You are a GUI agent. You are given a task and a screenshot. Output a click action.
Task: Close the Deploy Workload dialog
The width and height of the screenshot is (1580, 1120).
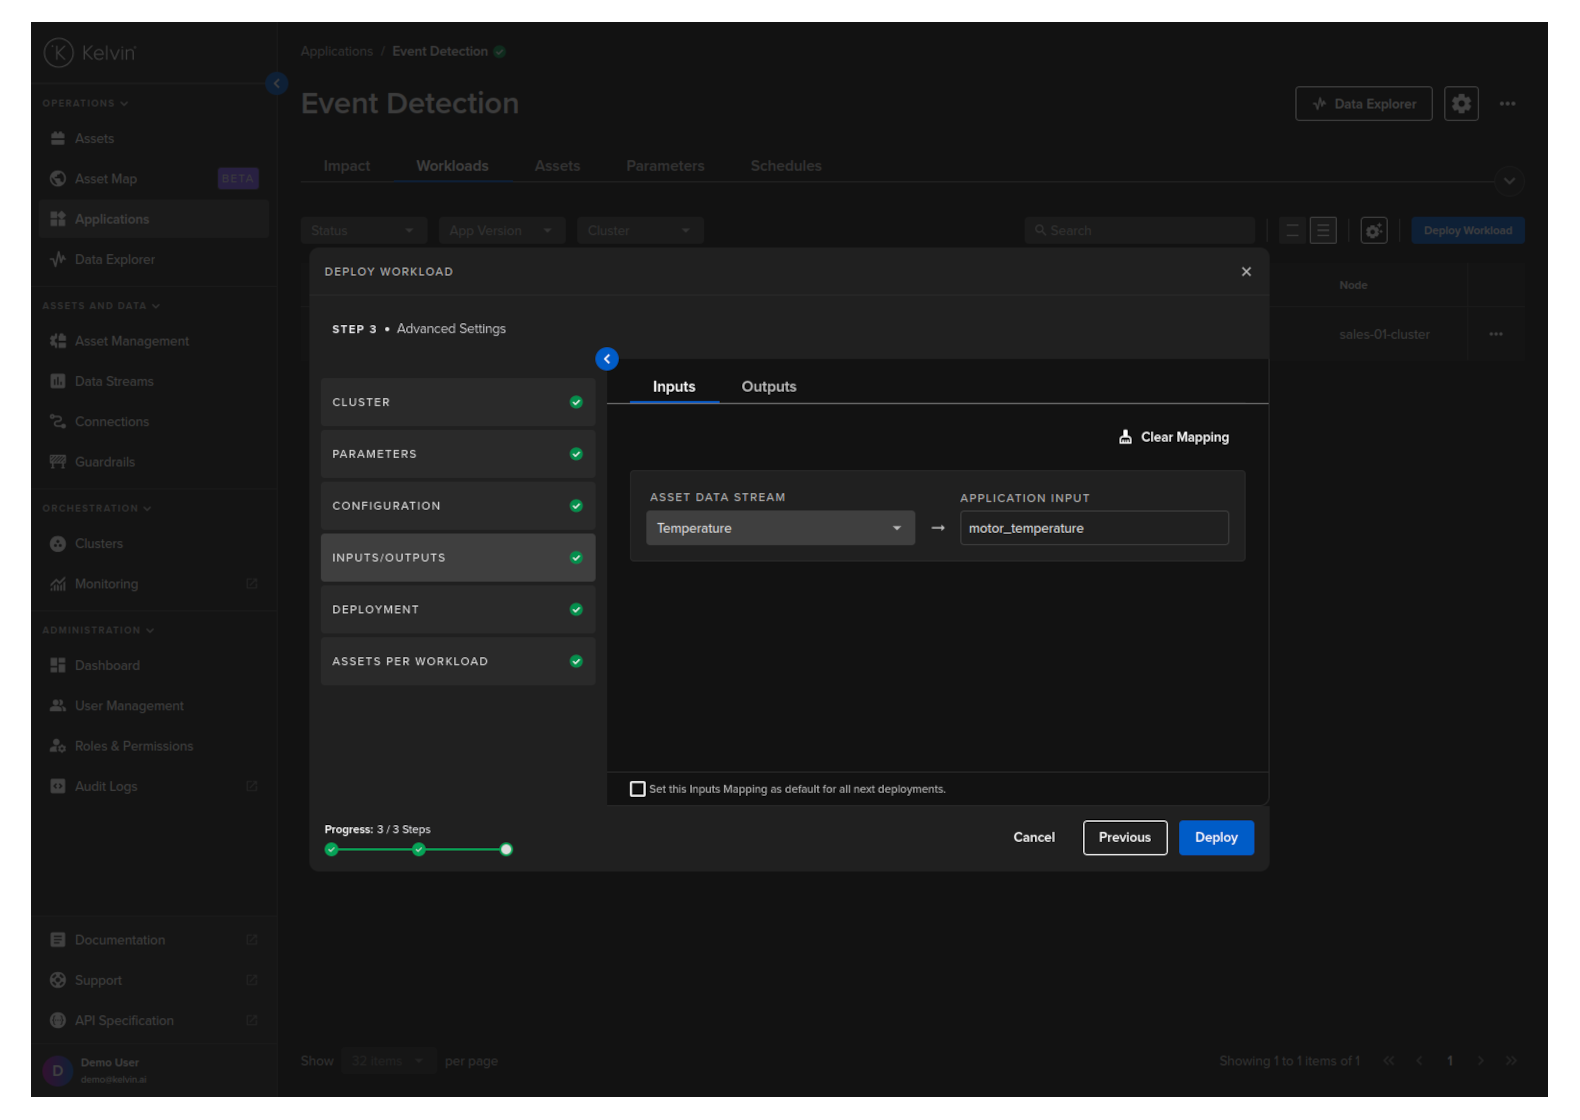click(1246, 272)
